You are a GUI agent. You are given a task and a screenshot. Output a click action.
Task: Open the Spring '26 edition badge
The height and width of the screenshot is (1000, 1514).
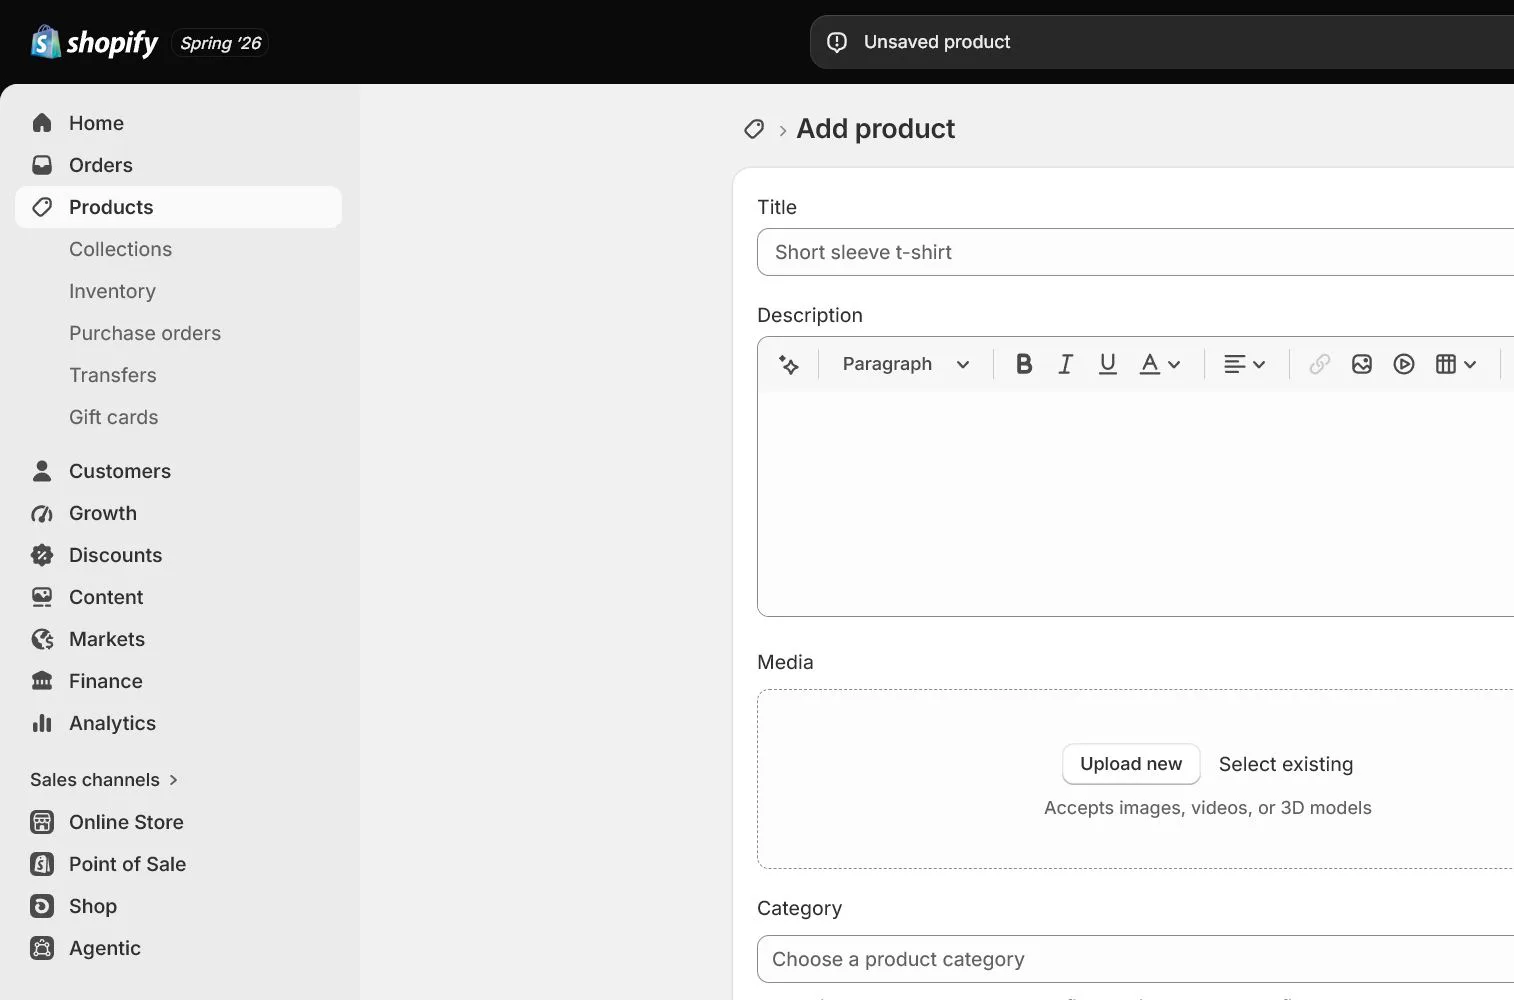click(x=220, y=43)
